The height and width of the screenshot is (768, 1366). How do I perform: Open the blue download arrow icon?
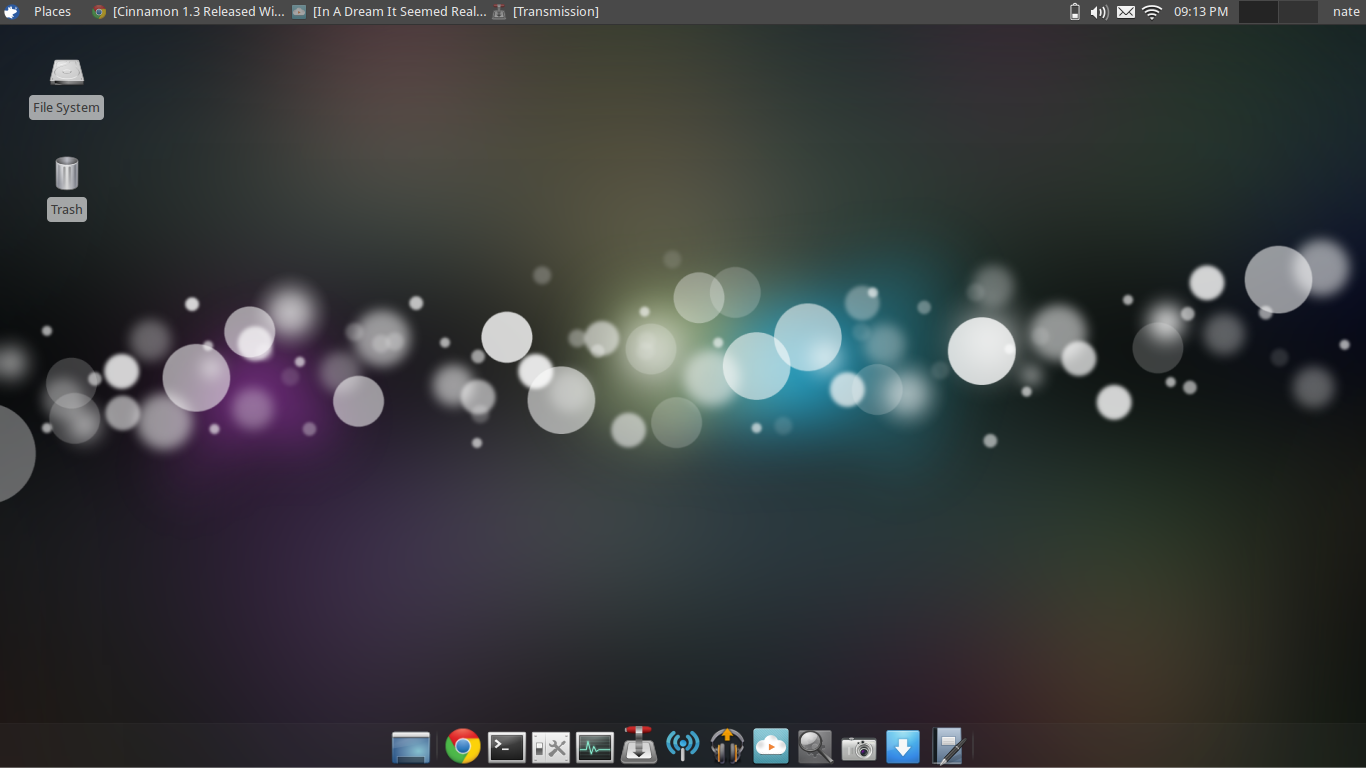[x=903, y=746]
